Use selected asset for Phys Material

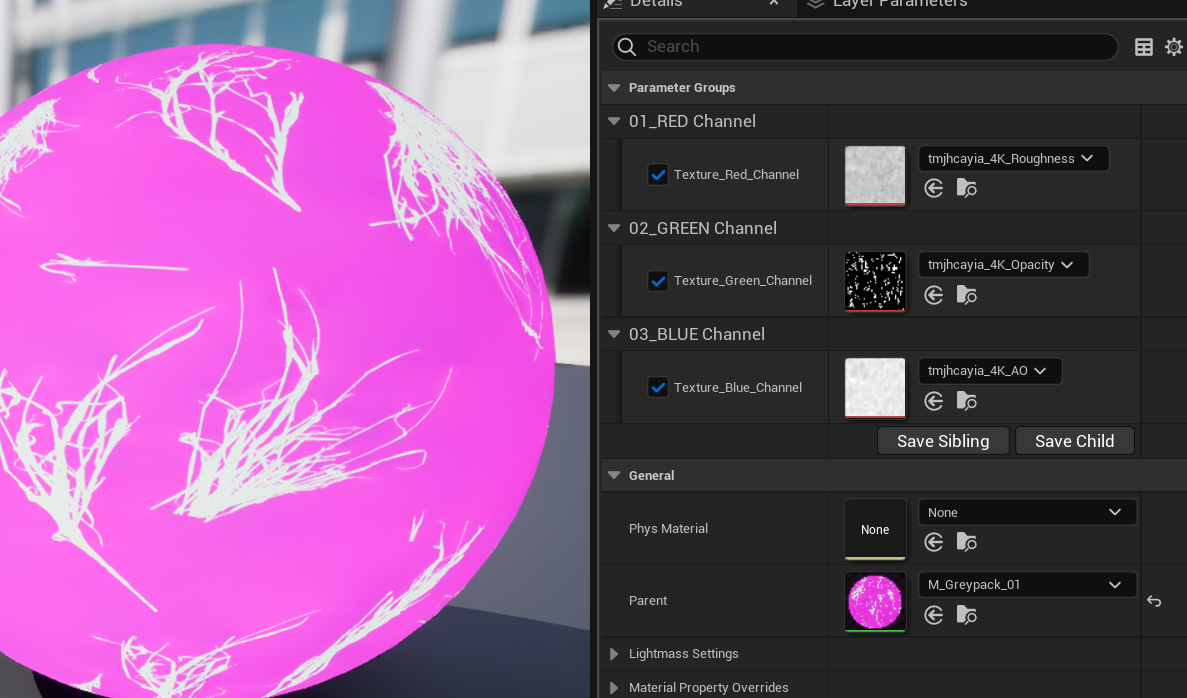tap(933, 542)
